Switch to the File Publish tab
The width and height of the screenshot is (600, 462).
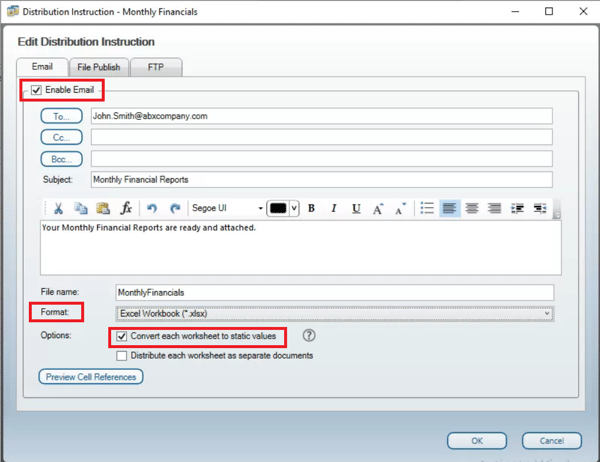[x=98, y=67]
